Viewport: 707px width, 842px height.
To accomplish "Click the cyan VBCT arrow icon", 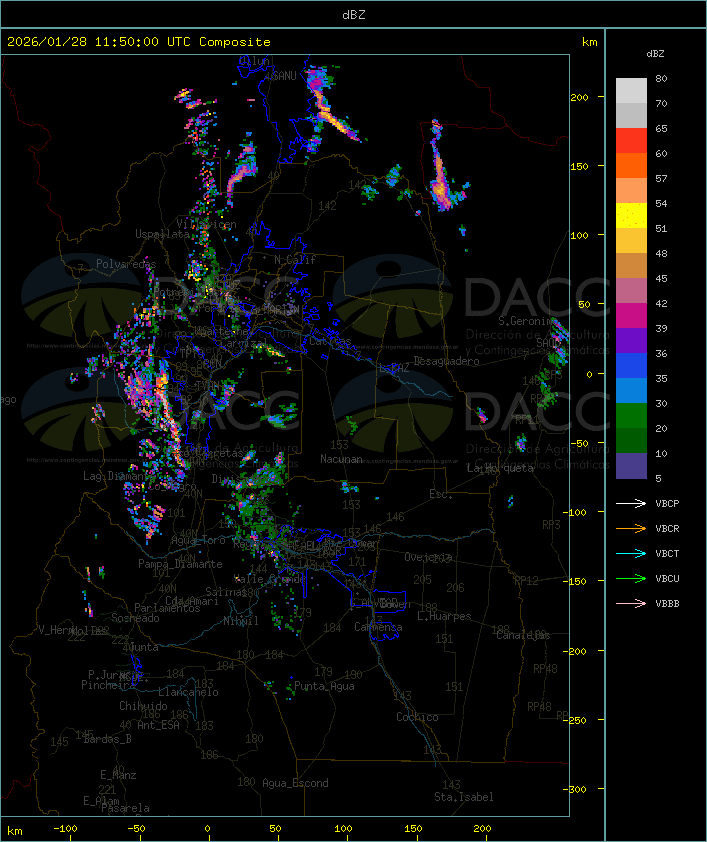I will (x=631, y=553).
